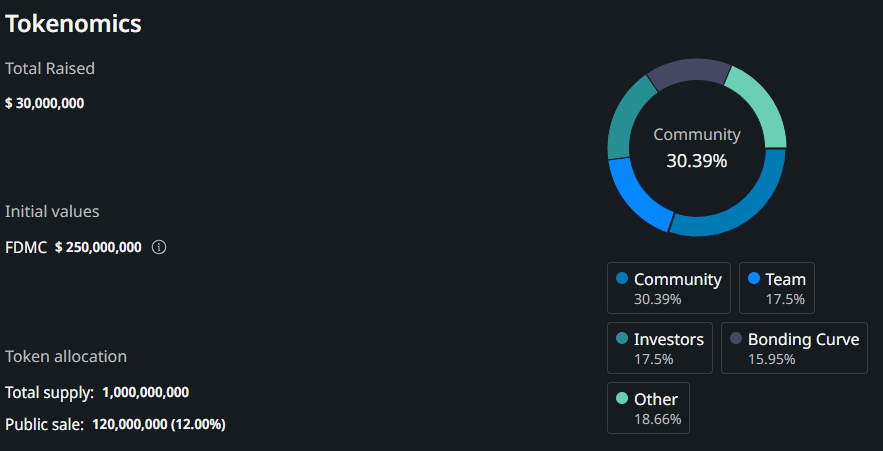Toggle the Other 18.66% legend item
The height and width of the screenshot is (451, 883).
click(648, 408)
